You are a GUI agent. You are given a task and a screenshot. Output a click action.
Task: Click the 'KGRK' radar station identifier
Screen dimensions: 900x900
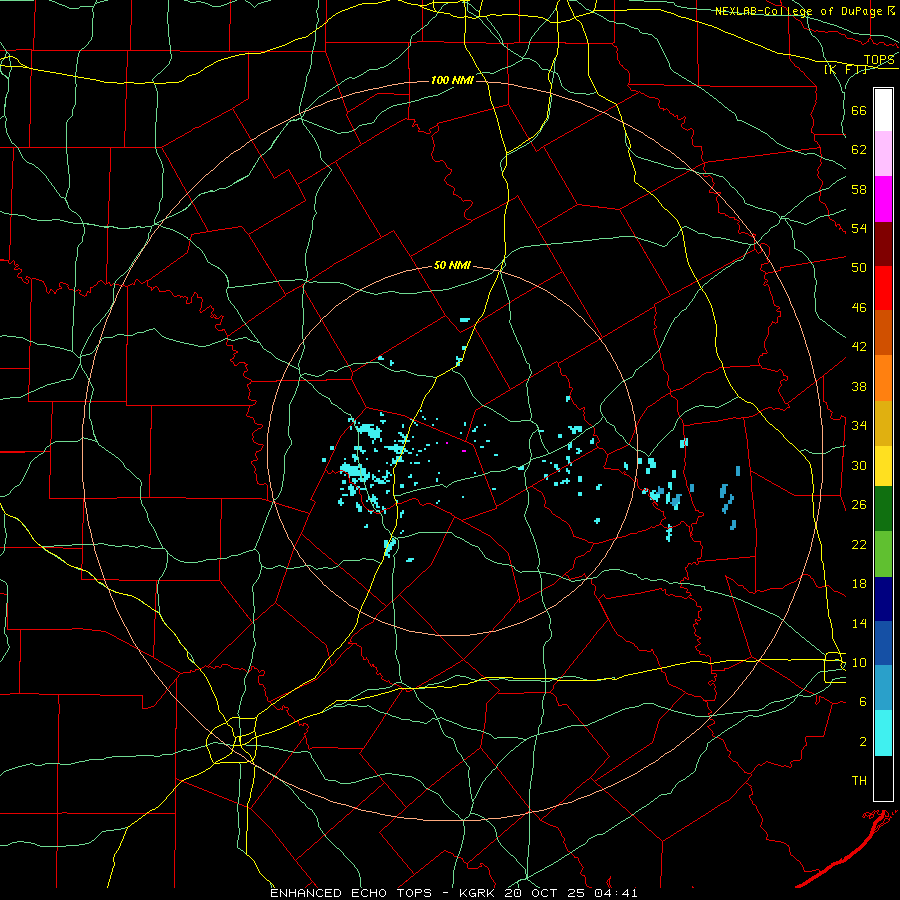478,893
